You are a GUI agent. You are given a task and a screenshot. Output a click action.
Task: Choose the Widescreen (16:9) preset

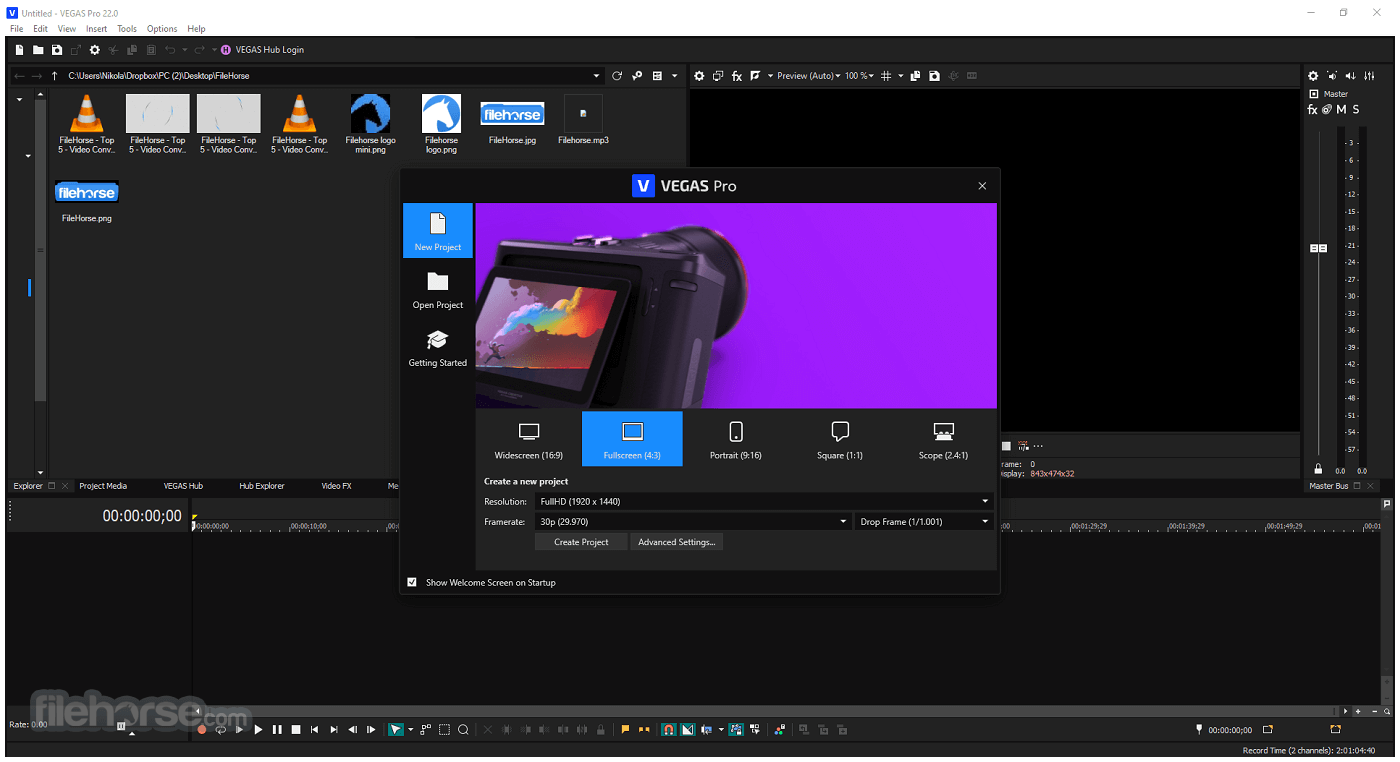coord(529,439)
